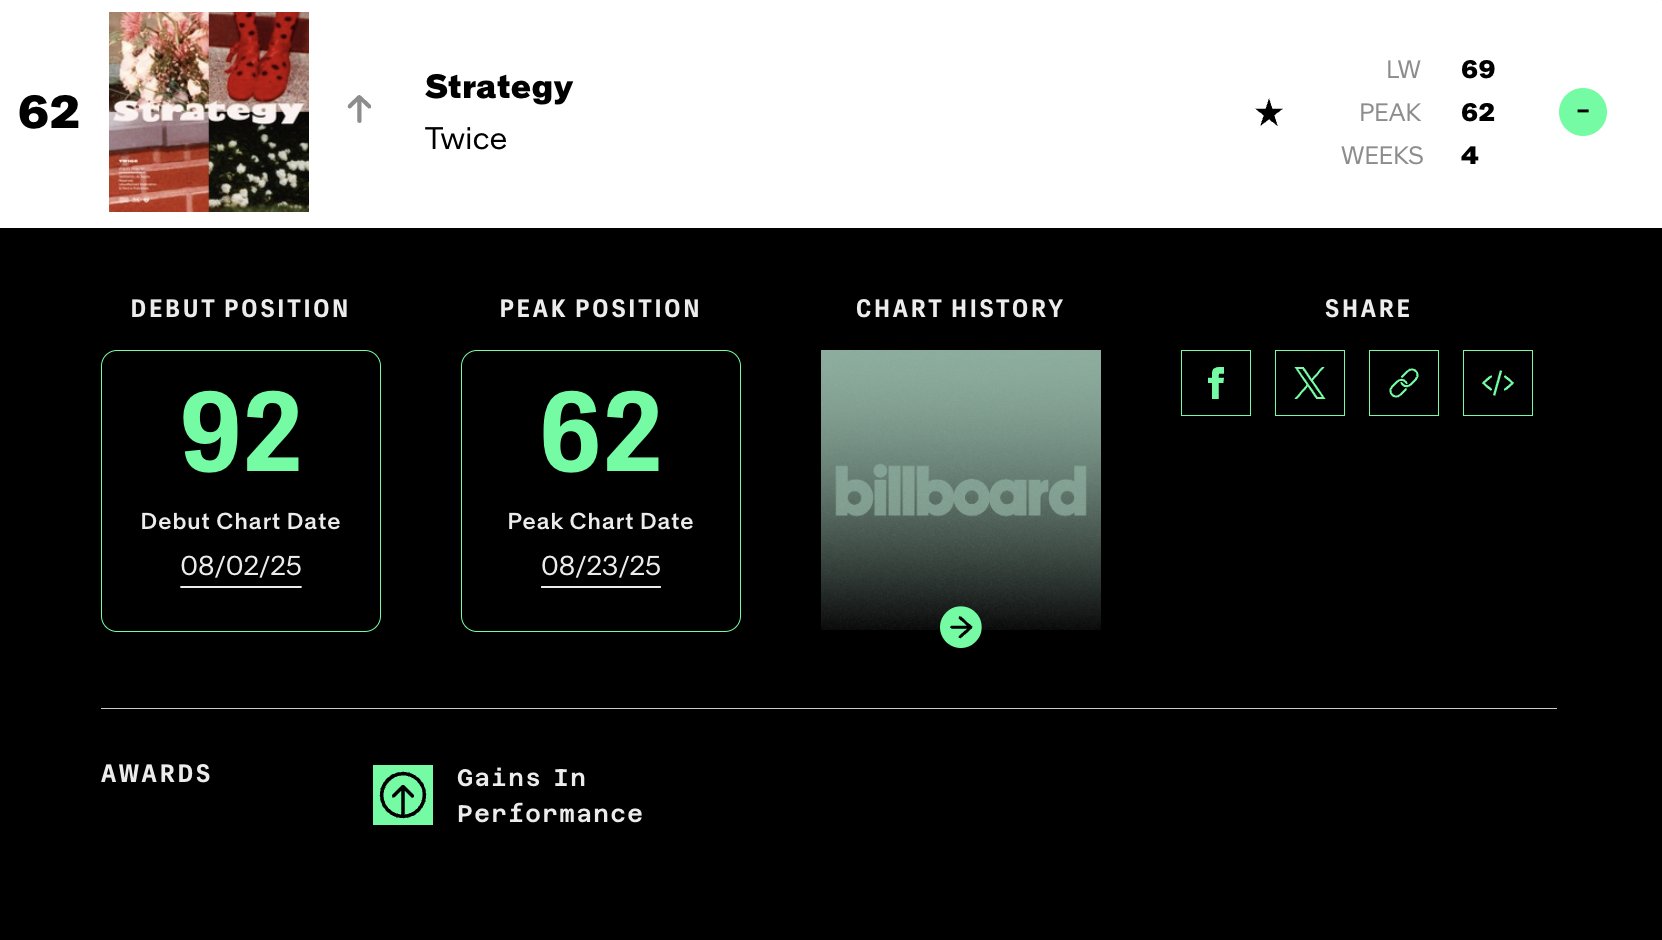Share Strategy on X (Twitter)
The height and width of the screenshot is (940, 1662).
click(1309, 383)
